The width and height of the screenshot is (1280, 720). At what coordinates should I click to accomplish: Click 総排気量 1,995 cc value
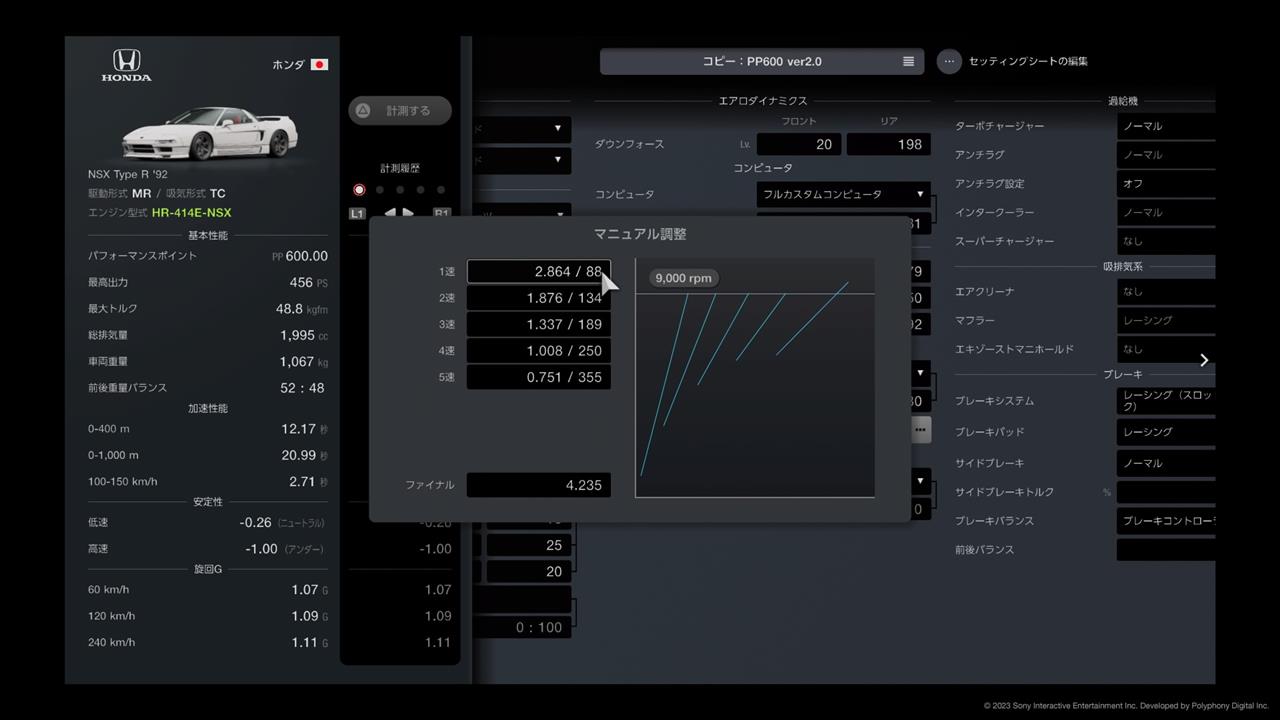(303, 336)
